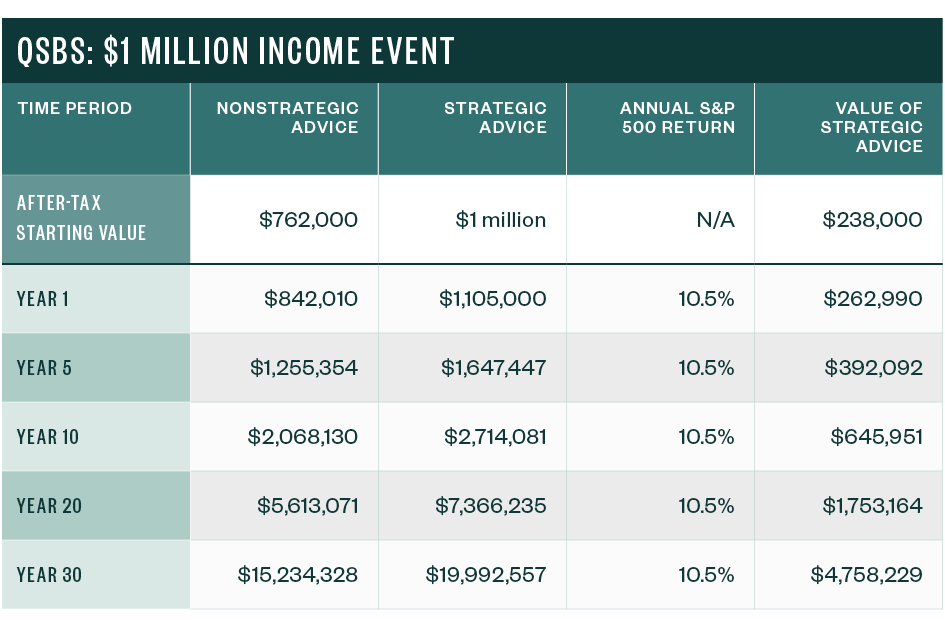Select the $2,068,130 Year 10 cell
945x620 pixels.
tap(303, 437)
